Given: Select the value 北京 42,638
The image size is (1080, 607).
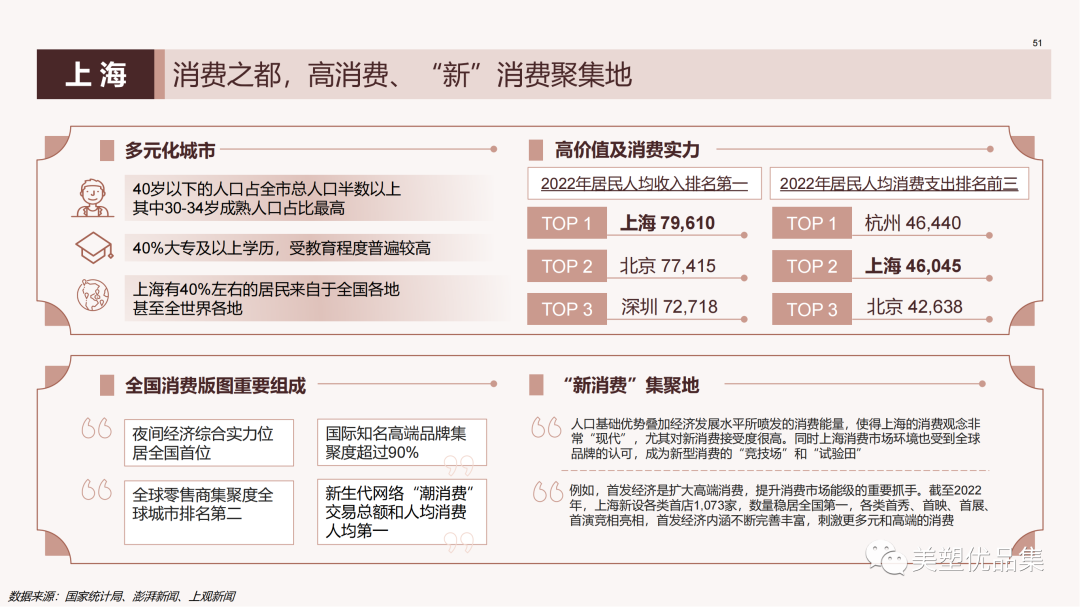Looking at the screenshot, I should 914,307.
